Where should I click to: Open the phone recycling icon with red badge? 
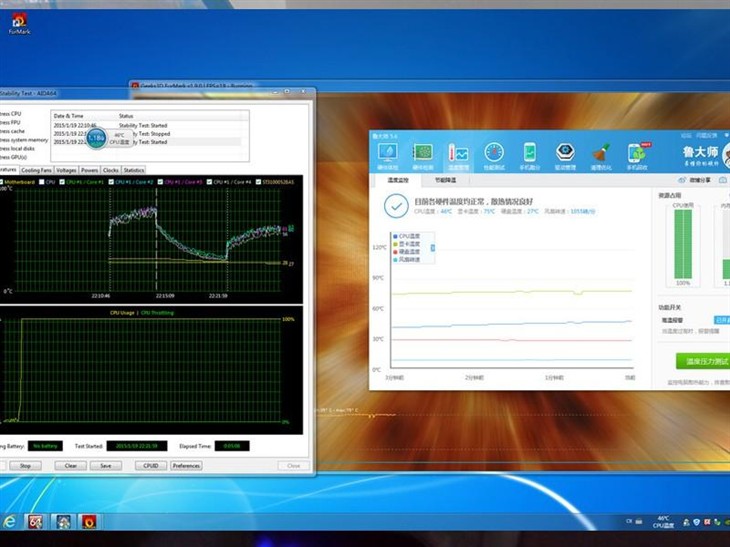637,156
